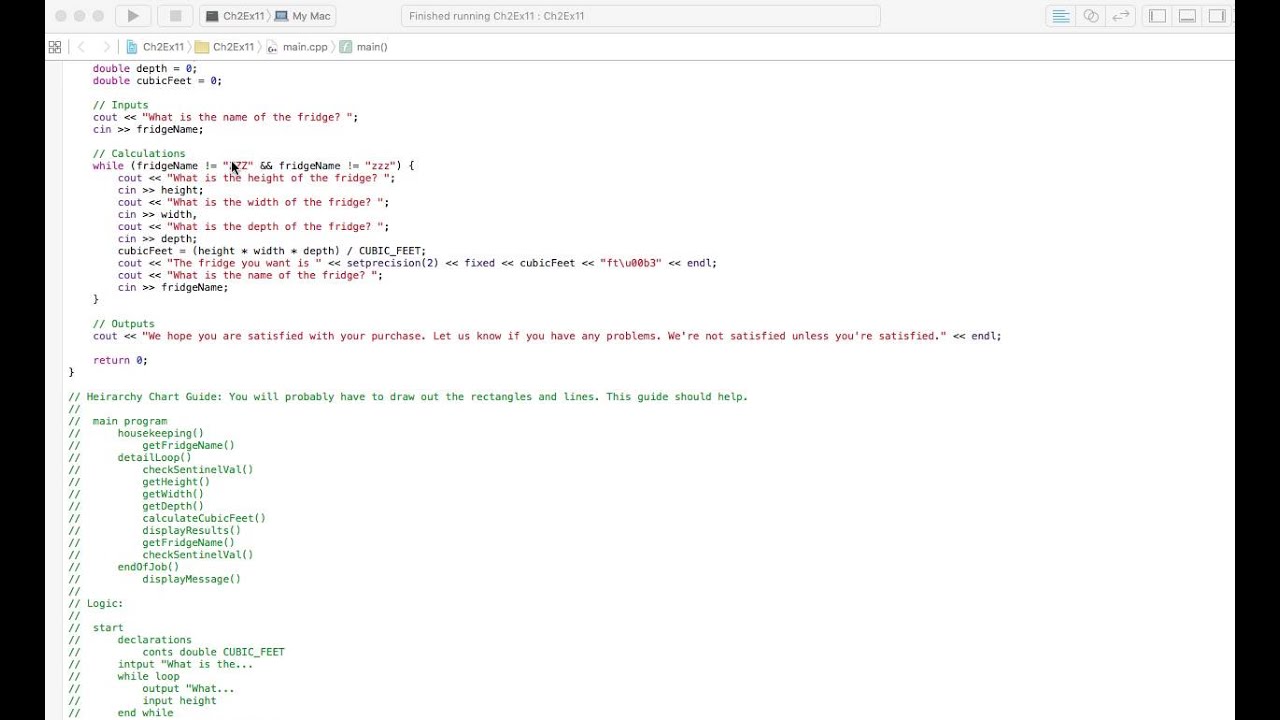Show the version editor
The width and height of the screenshot is (1280, 720).
pos(1121,16)
